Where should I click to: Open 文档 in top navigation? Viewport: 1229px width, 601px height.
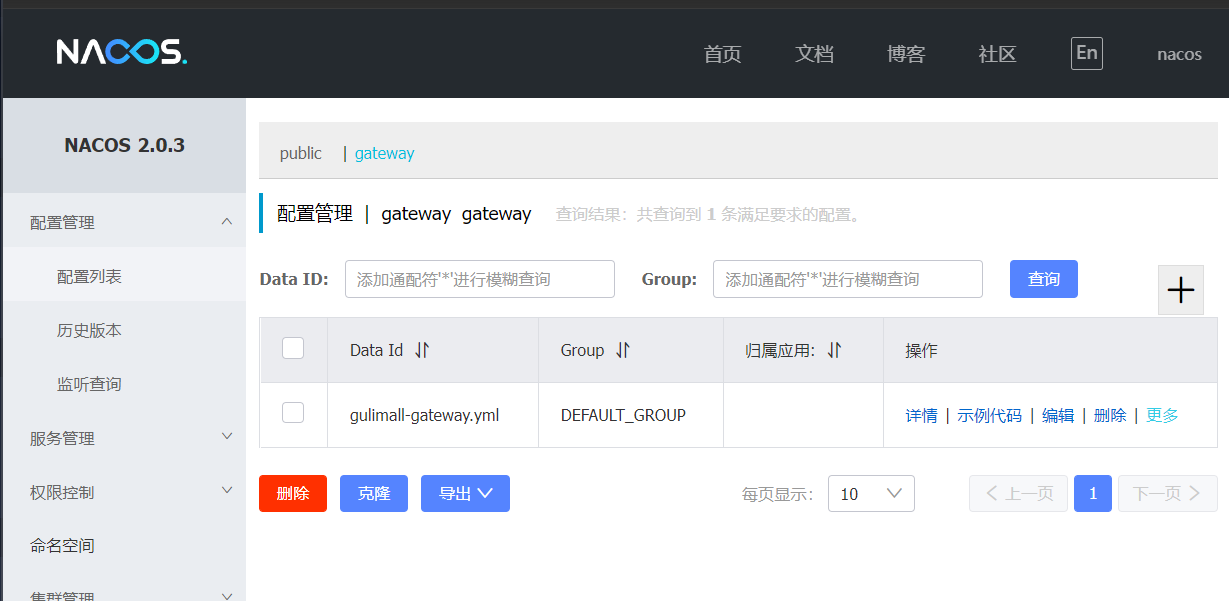tap(814, 54)
